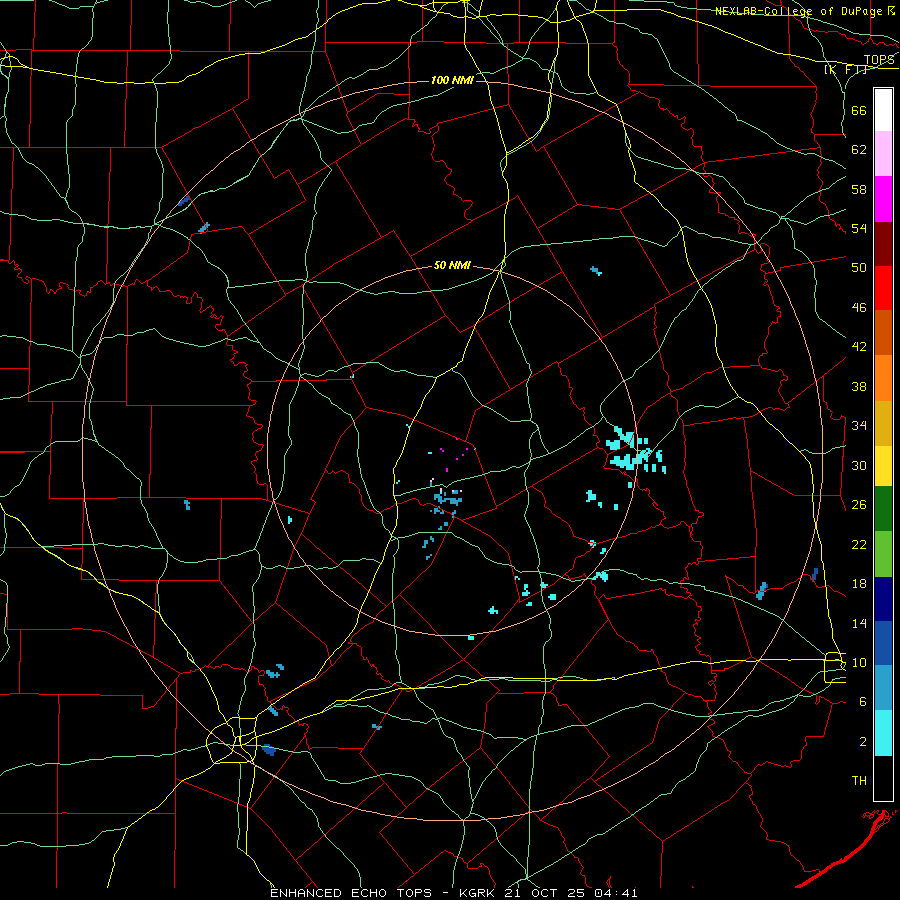Click the "46" legend value
Screen dimensions: 900x900
(859, 308)
